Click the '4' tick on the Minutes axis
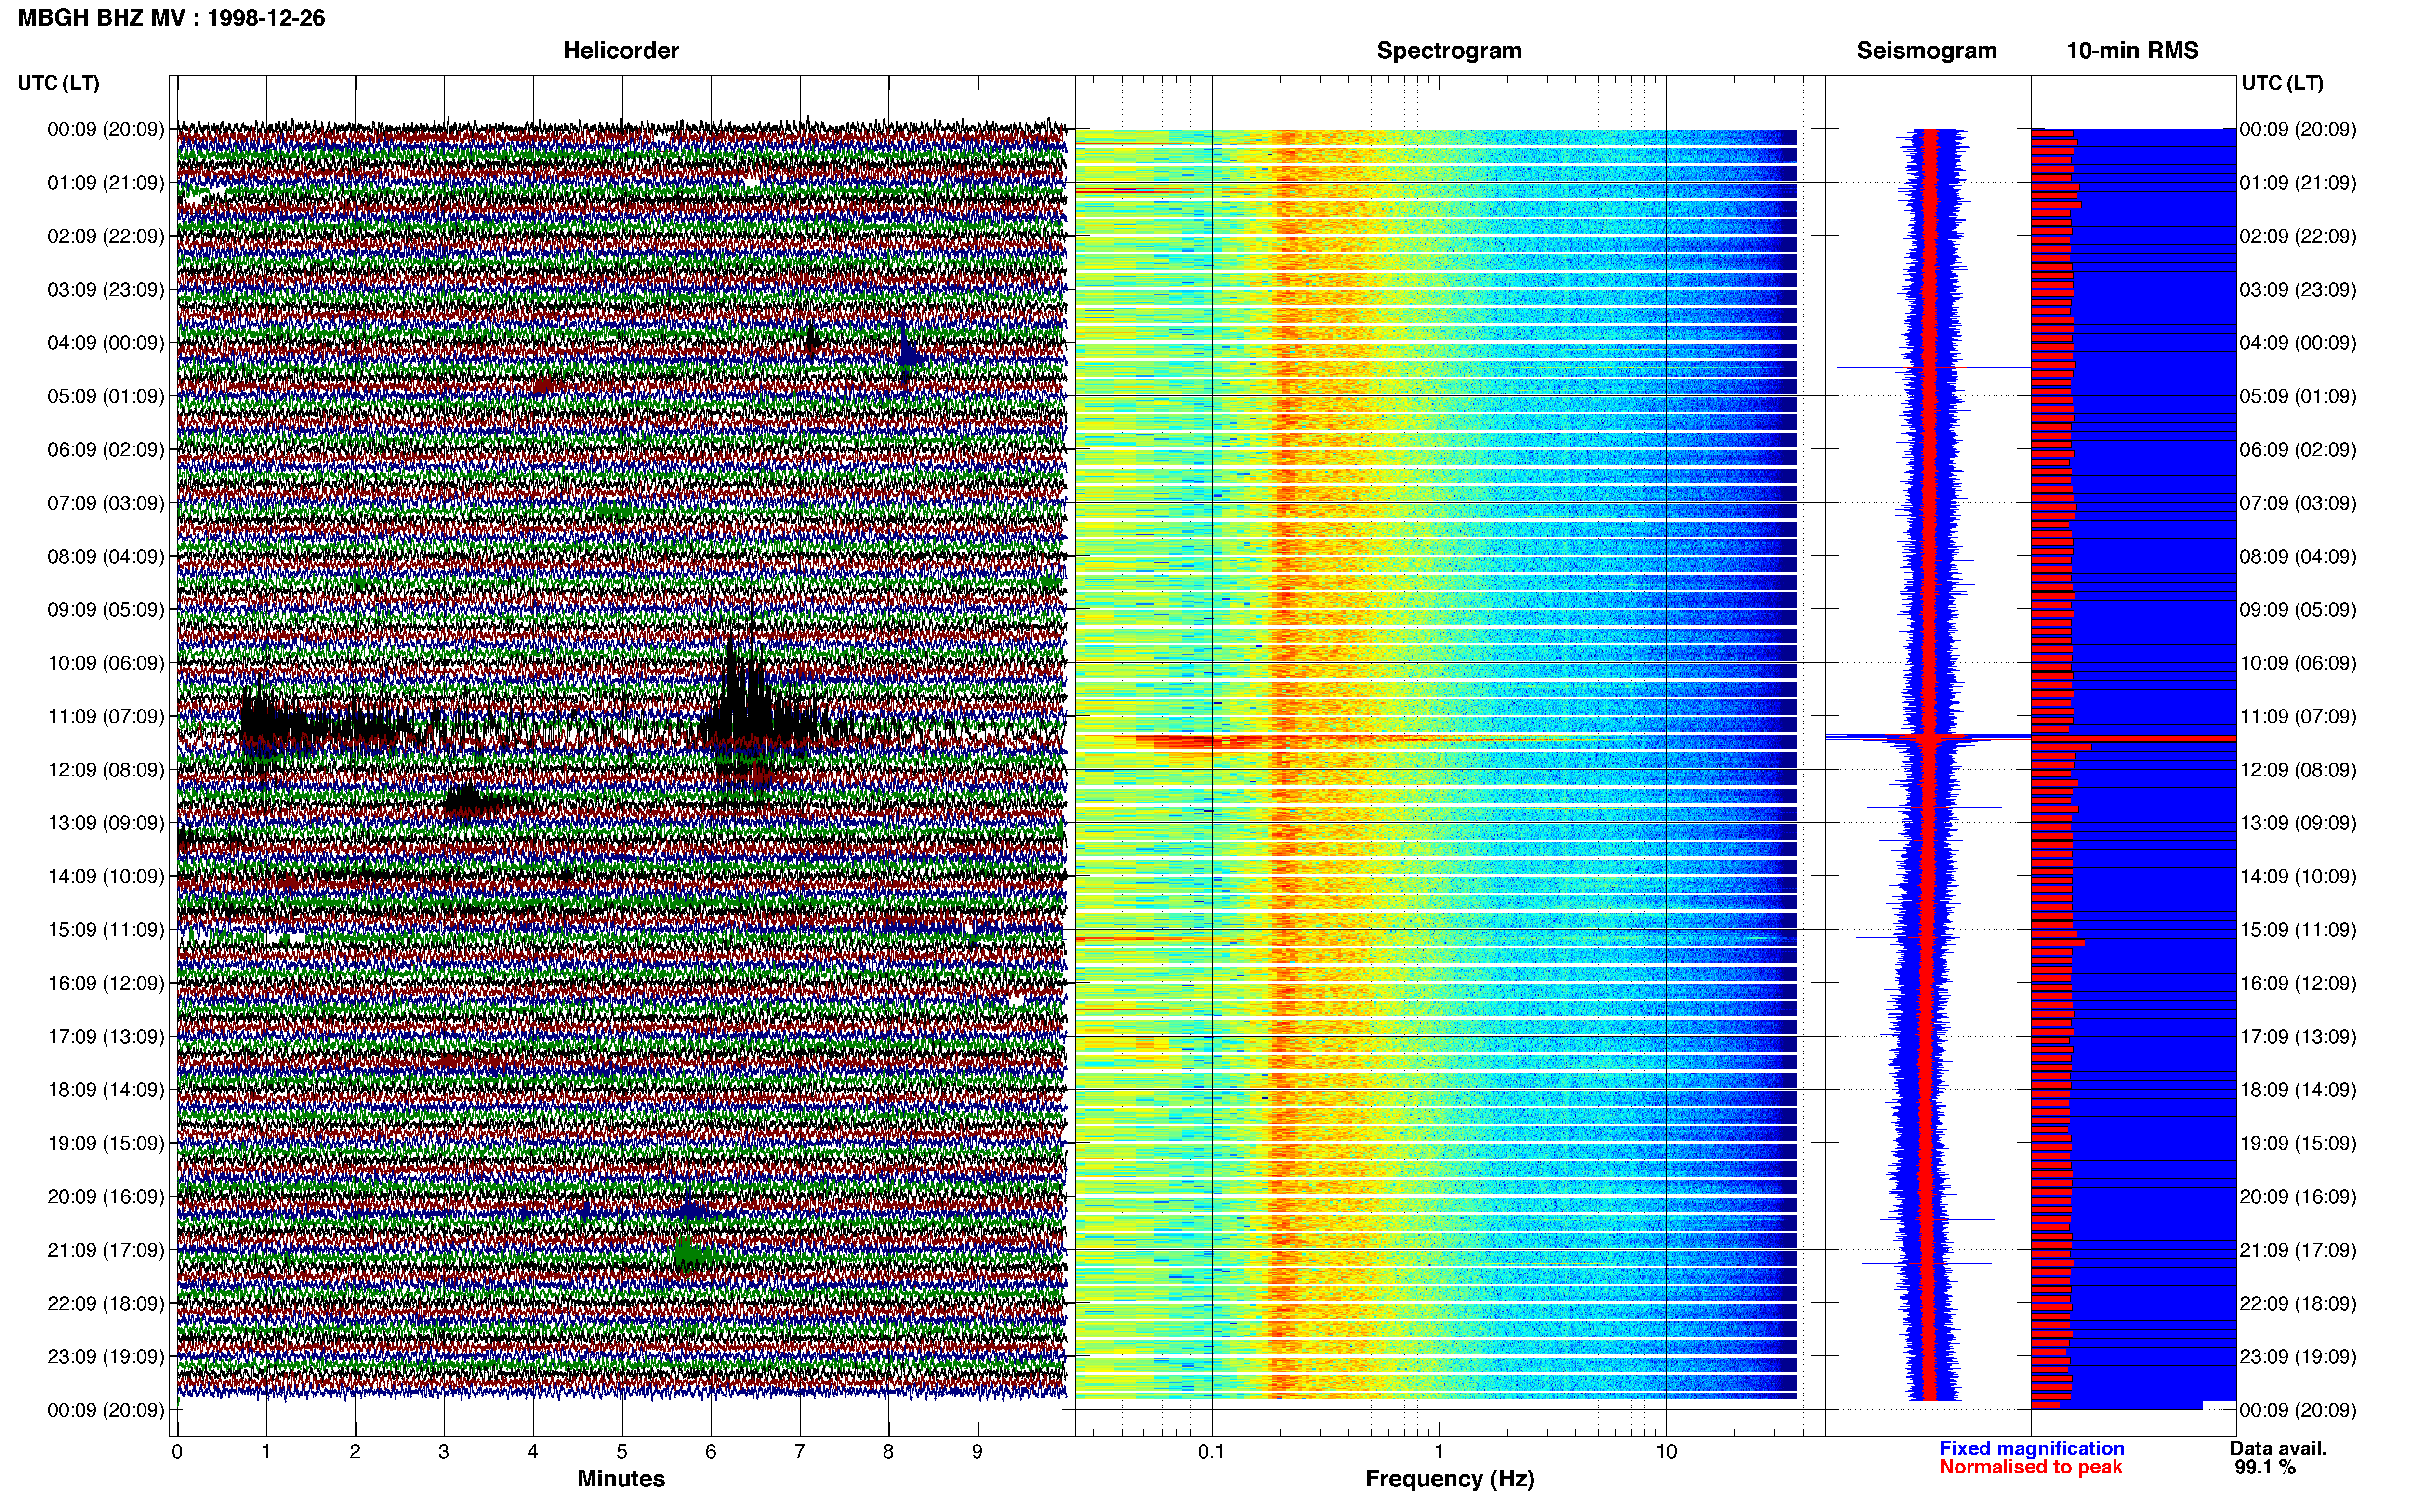Image resolution: width=2418 pixels, height=1512 pixels. [533, 1451]
